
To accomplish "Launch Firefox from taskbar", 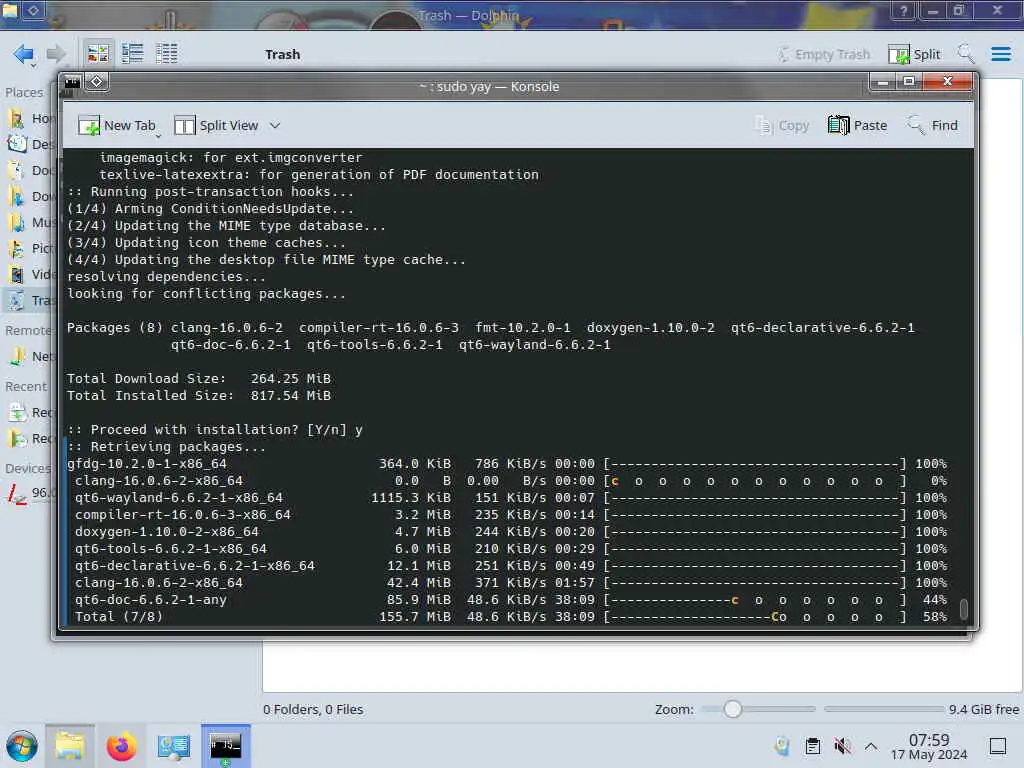I will tap(121, 746).
